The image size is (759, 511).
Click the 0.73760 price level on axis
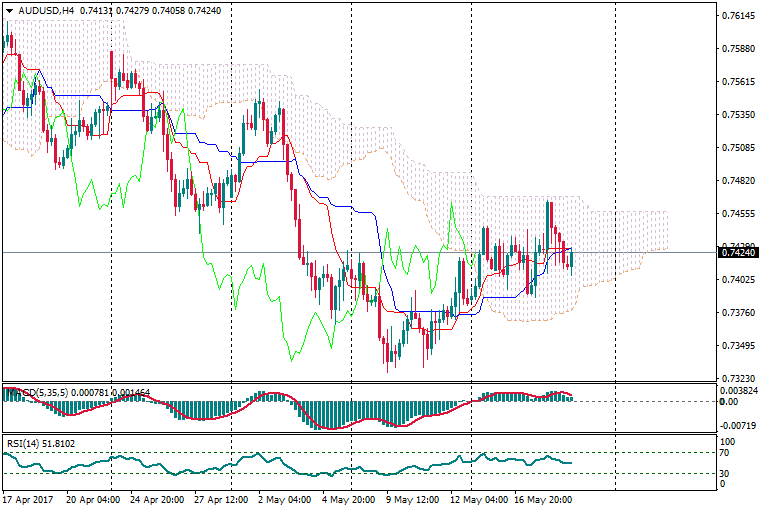pos(736,313)
